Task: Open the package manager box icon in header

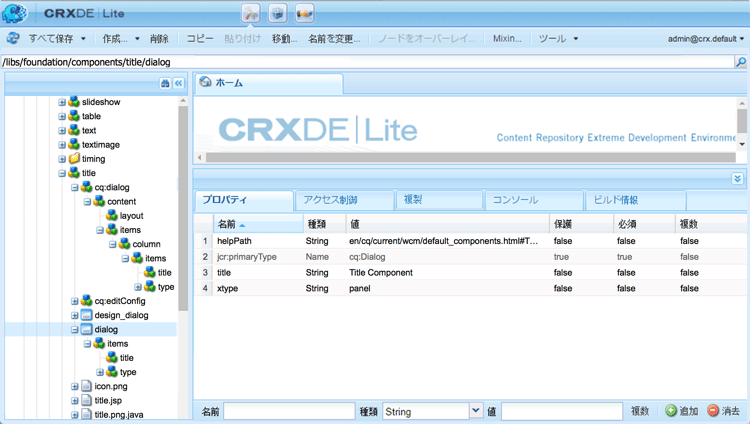Action: tap(277, 13)
